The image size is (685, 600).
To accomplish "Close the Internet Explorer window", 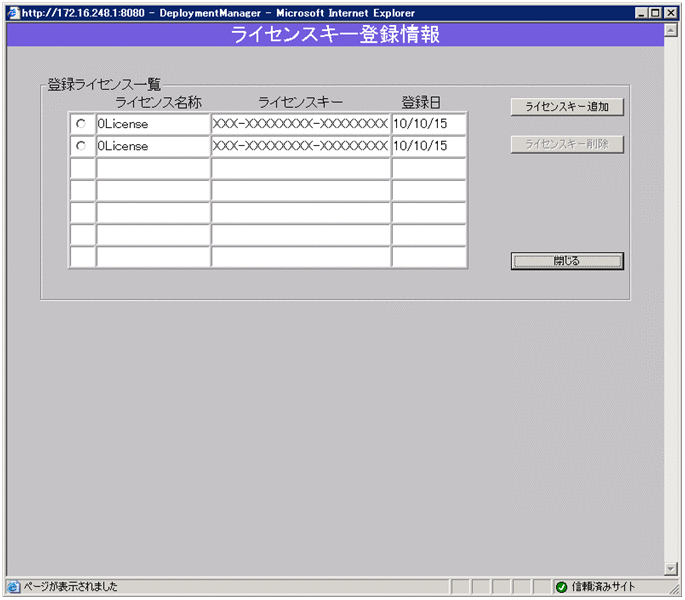I will coord(671,13).
